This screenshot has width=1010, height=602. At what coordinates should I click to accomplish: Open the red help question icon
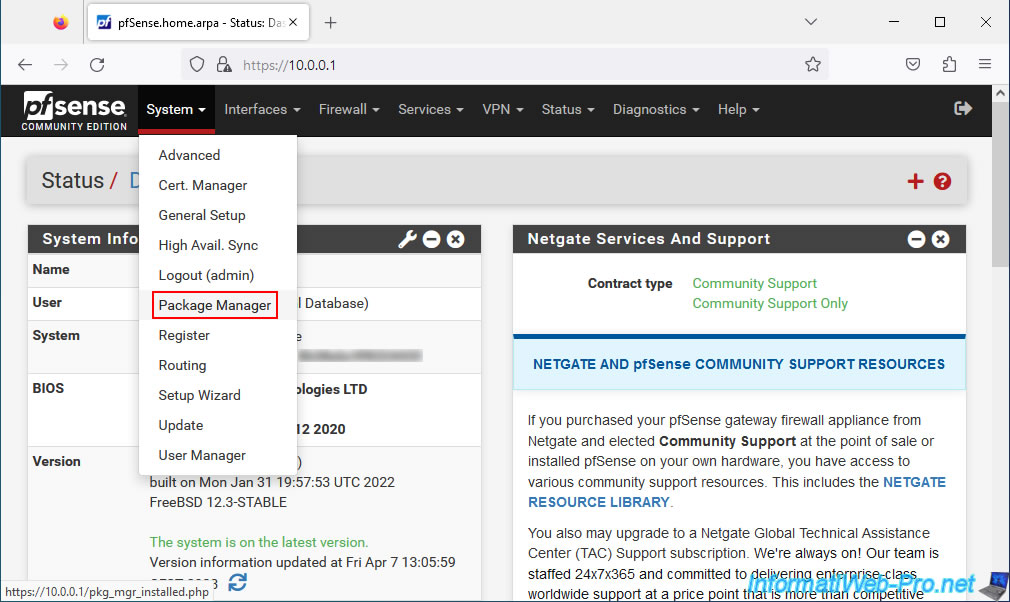[942, 182]
